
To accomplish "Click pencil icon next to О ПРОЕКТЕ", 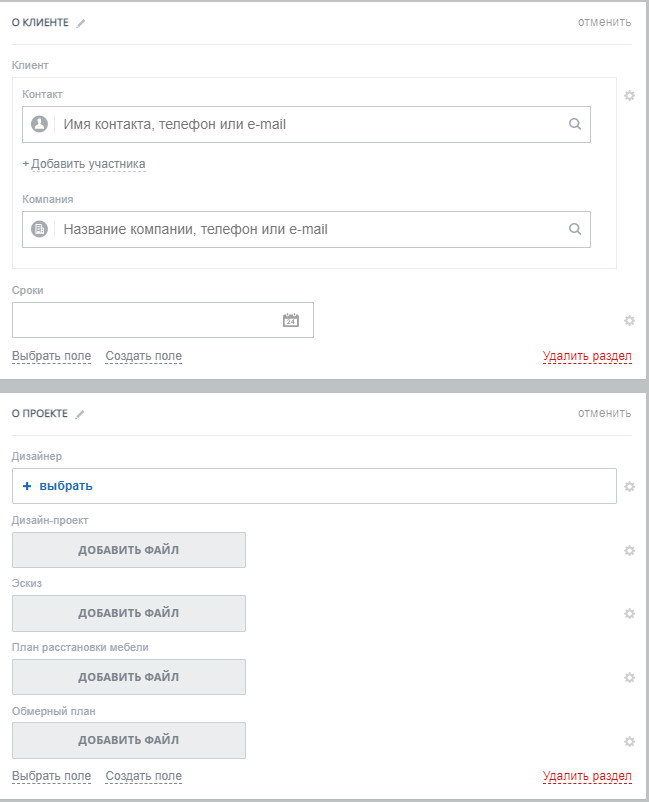I will [80, 414].
